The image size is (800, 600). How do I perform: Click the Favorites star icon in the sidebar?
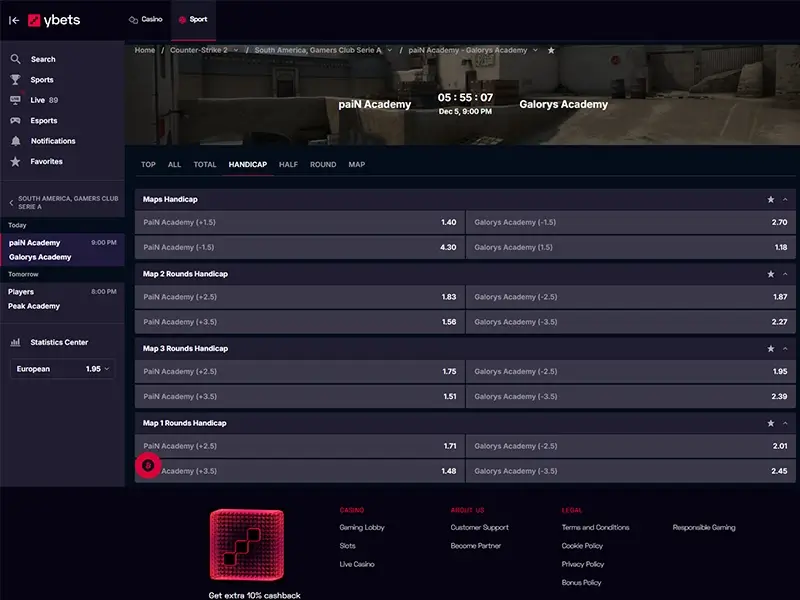pyautogui.click(x=16, y=161)
